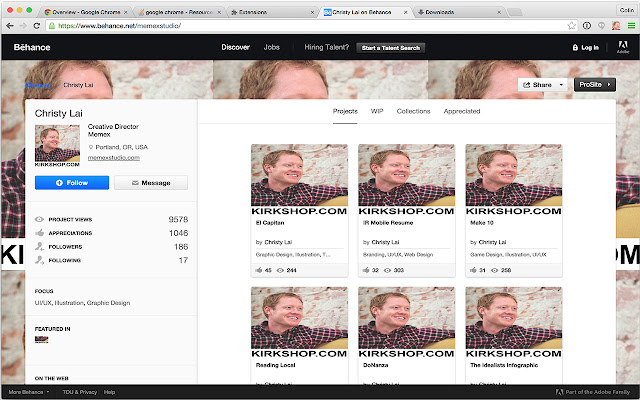Bookmark this page with the star icon
Image resolution: width=640 pixels, height=400 pixels.
click(x=571, y=26)
